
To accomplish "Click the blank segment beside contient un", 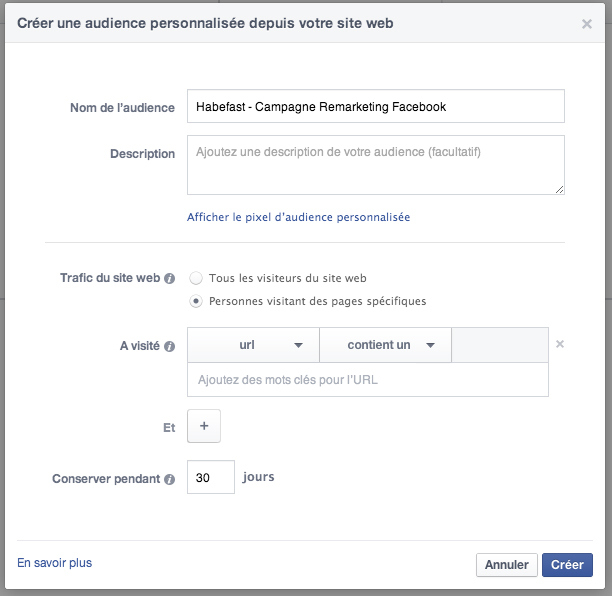I will pyautogui.click(x=500, y=345).
